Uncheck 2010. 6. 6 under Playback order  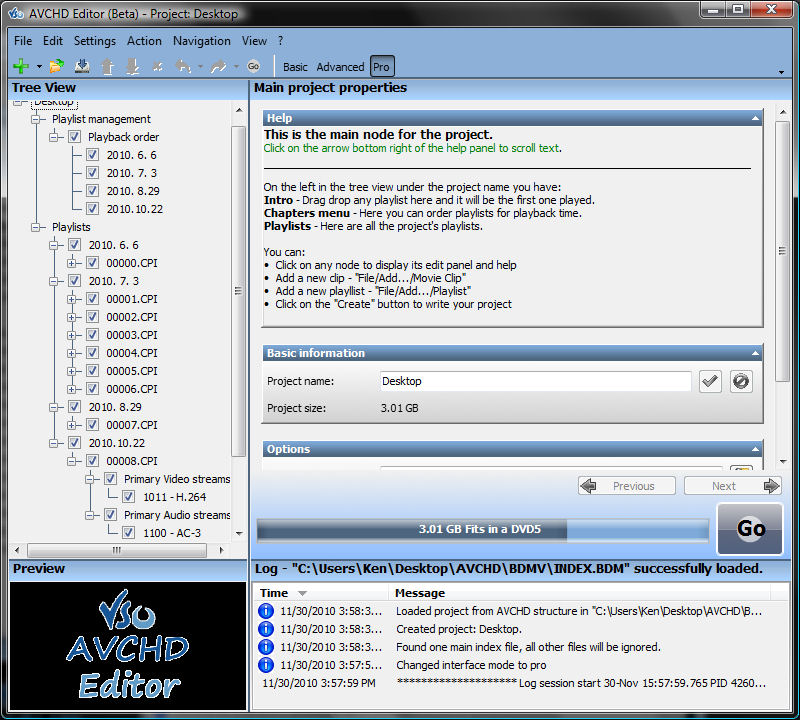(92, 155)
